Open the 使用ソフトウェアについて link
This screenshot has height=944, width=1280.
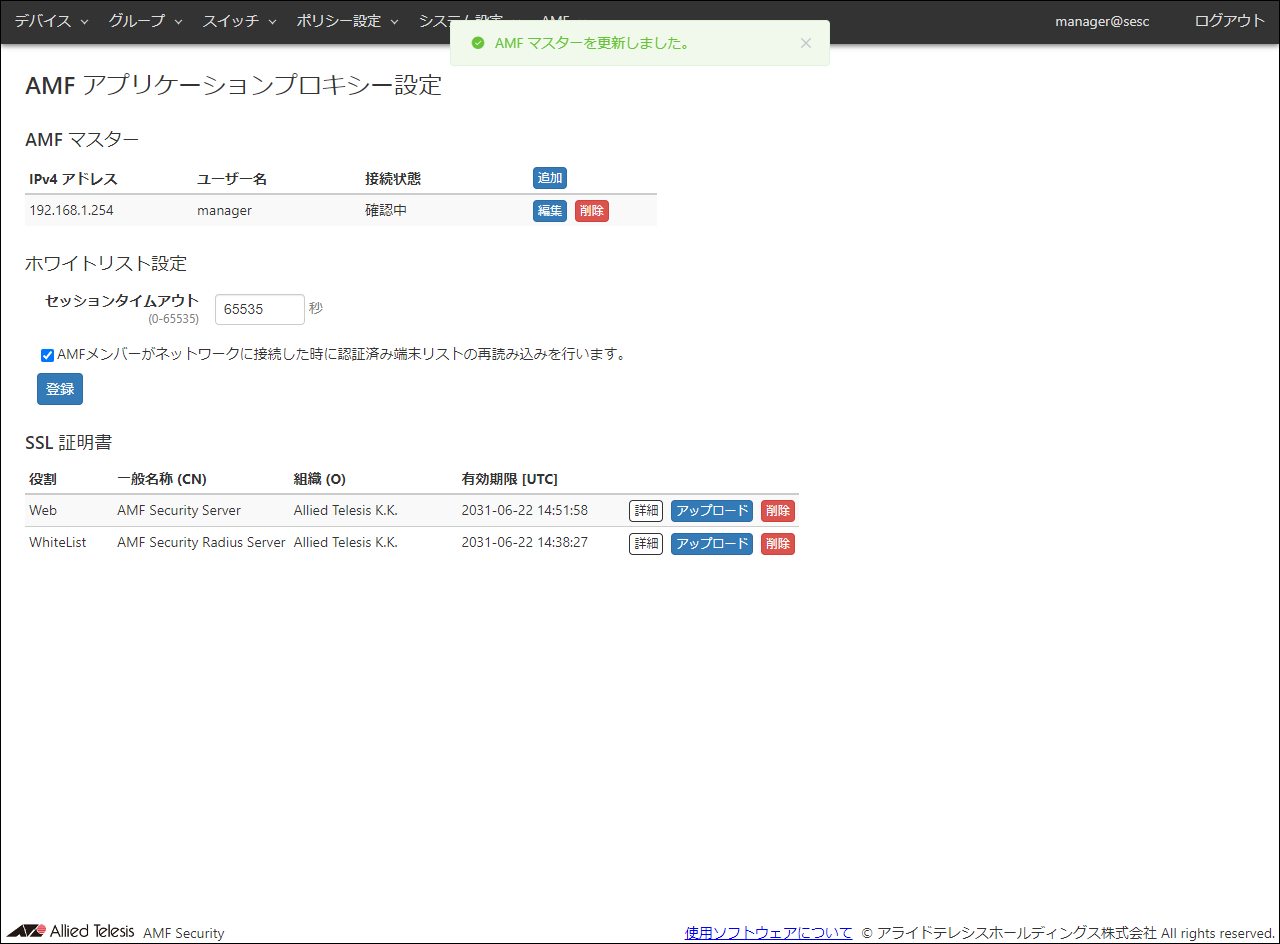(768, 931)
